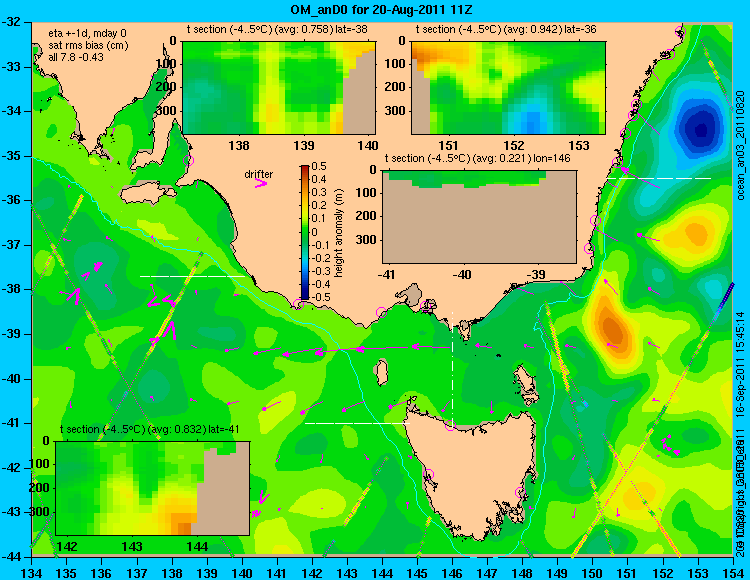The width and height of the screenshot is (750, 580).
Task: Click the plot title OM_anD0 for 20-Aug-2011 11Z
Action: [x=381, y=10]
